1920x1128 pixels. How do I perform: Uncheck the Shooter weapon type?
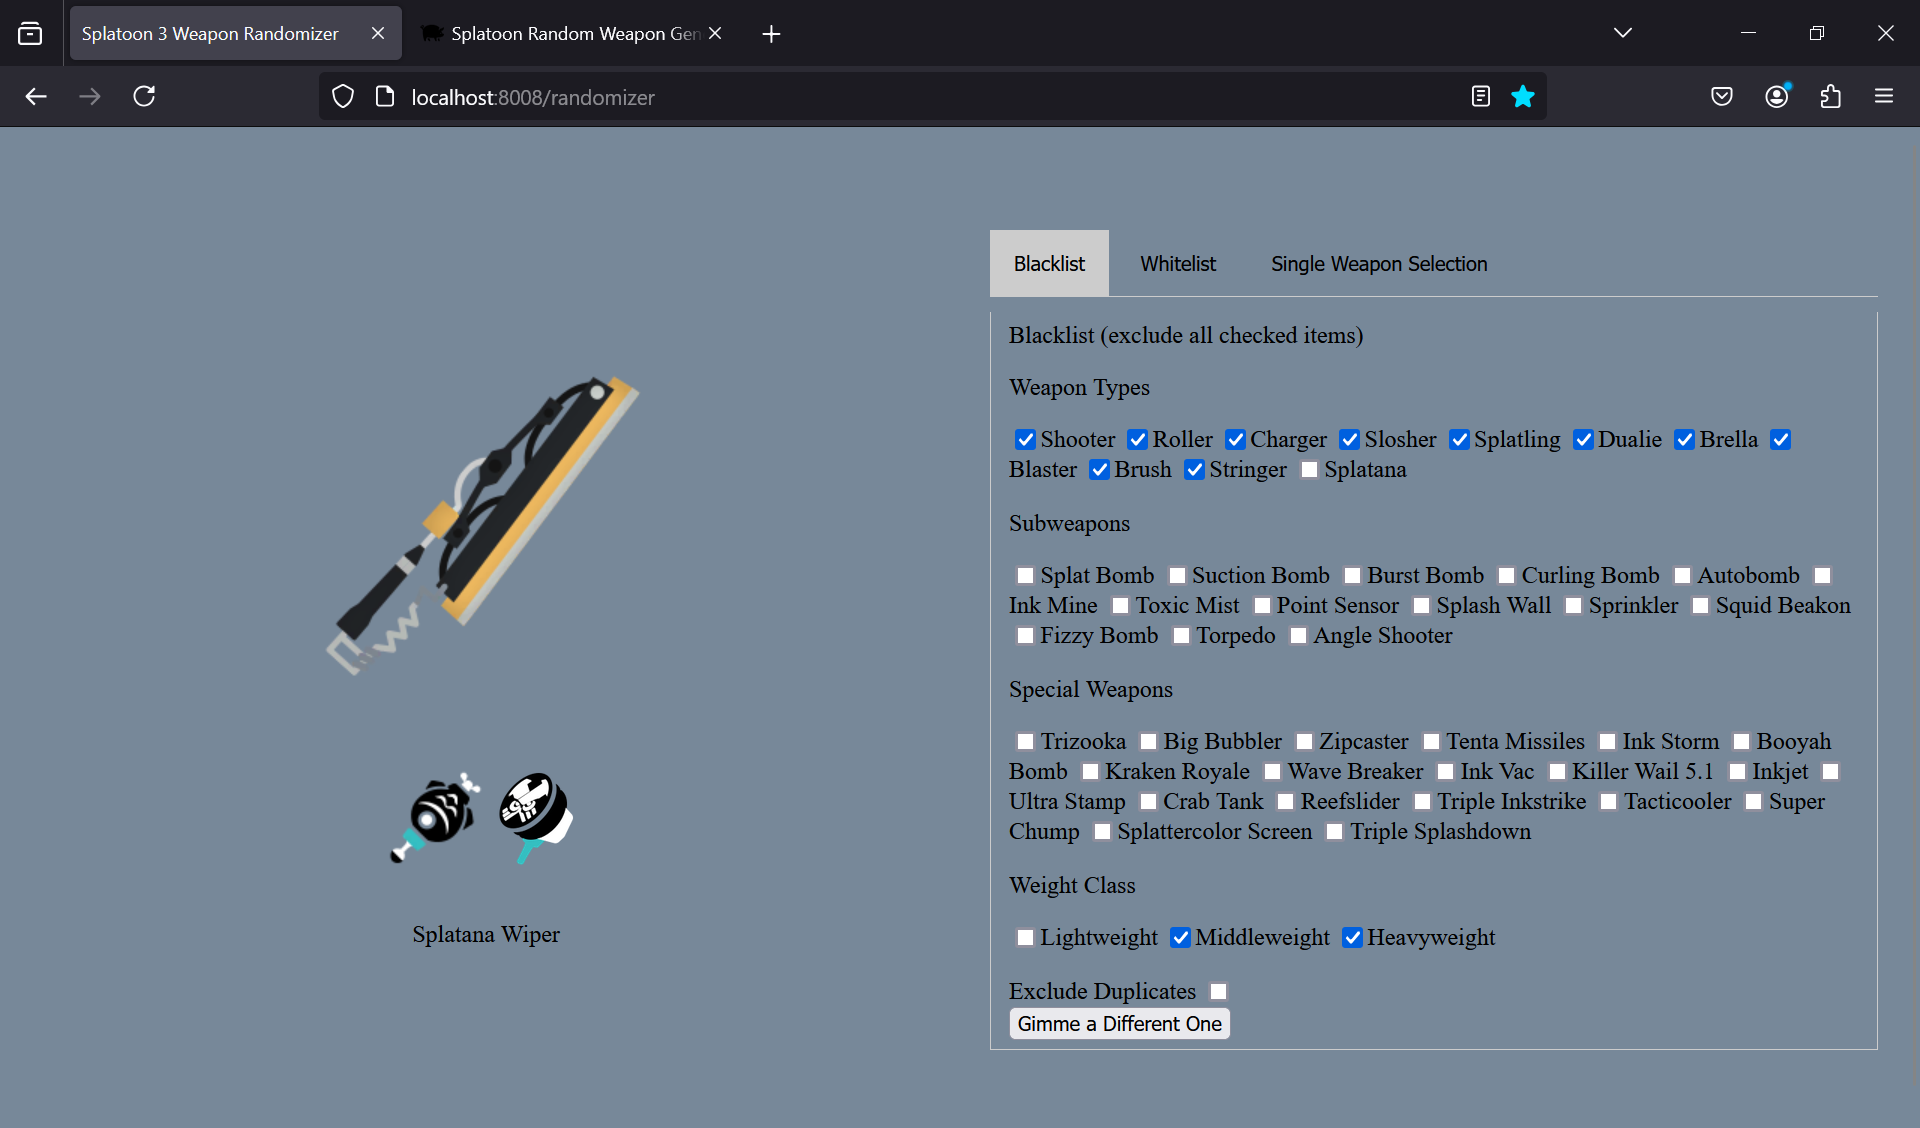pos(1025,440)
